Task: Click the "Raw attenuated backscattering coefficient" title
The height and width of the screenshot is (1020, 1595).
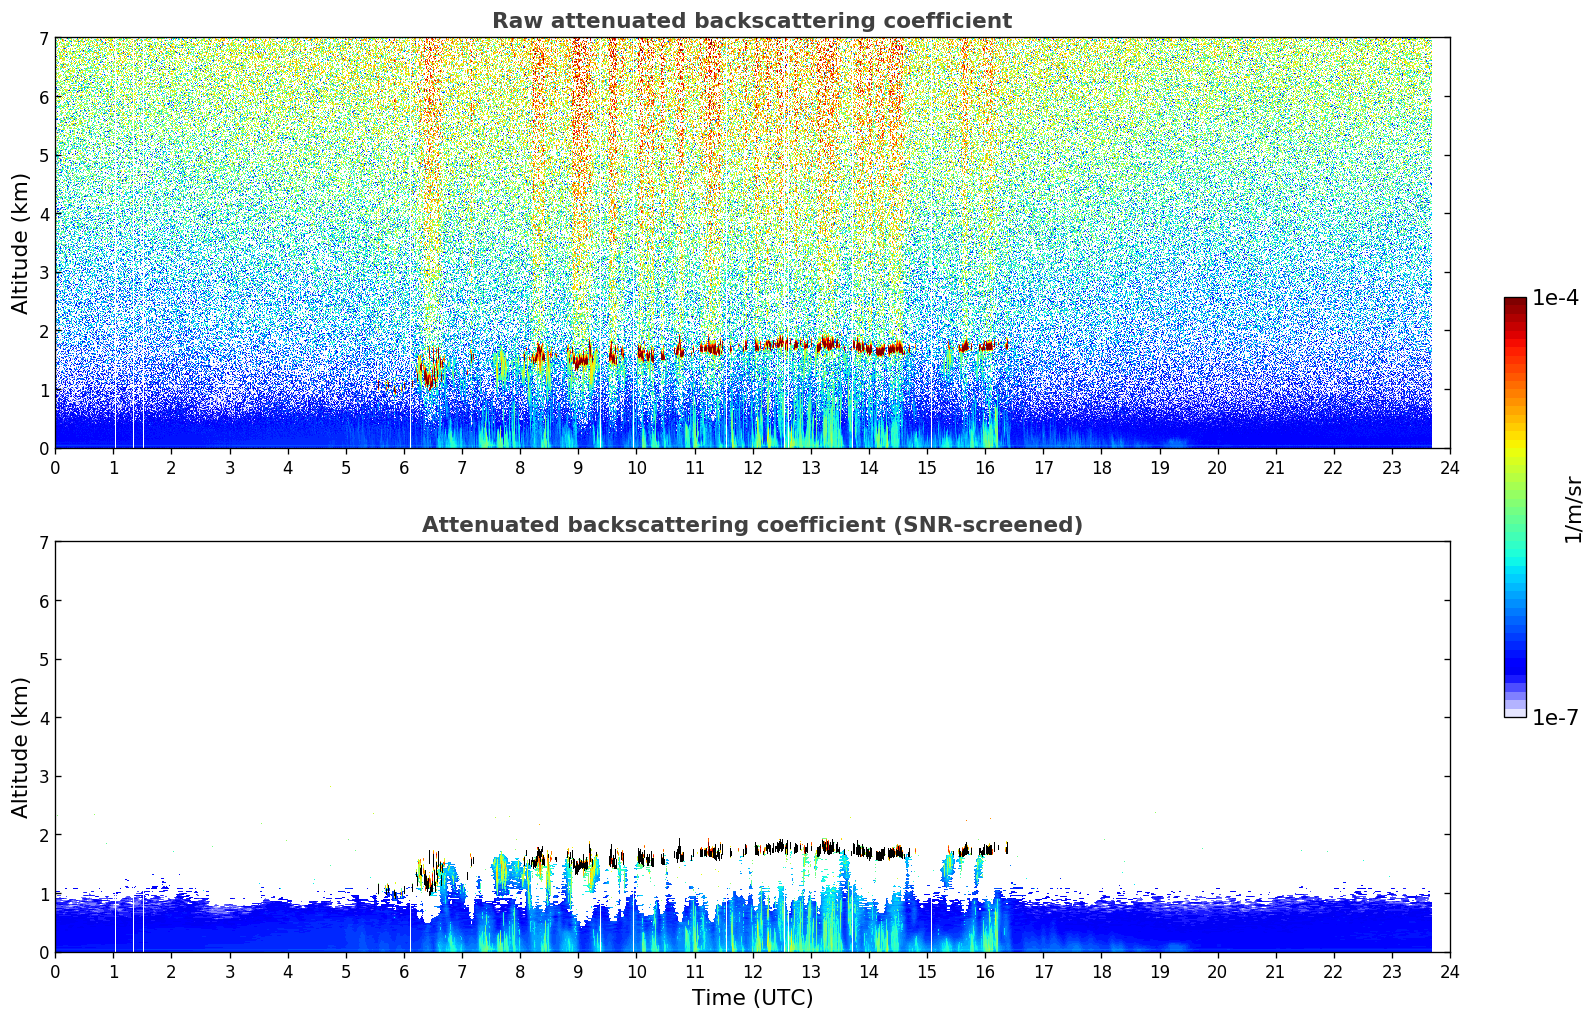Action: pos(752,21)
